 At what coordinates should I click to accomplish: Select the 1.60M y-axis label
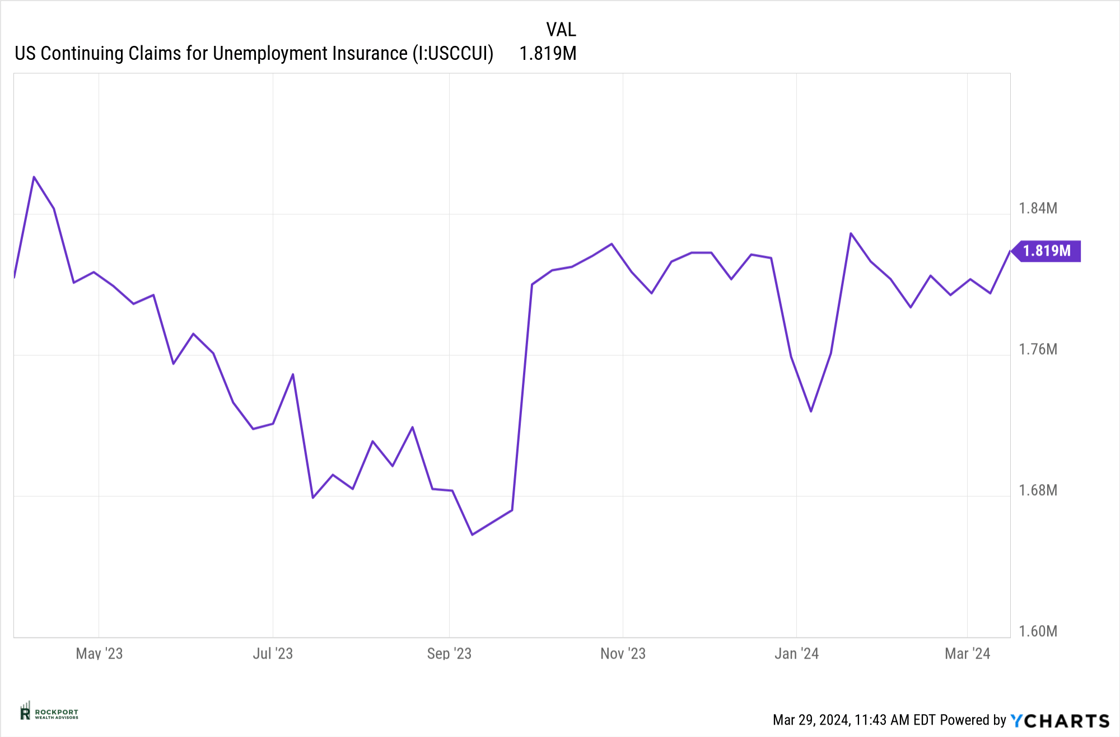[1038, 632]
